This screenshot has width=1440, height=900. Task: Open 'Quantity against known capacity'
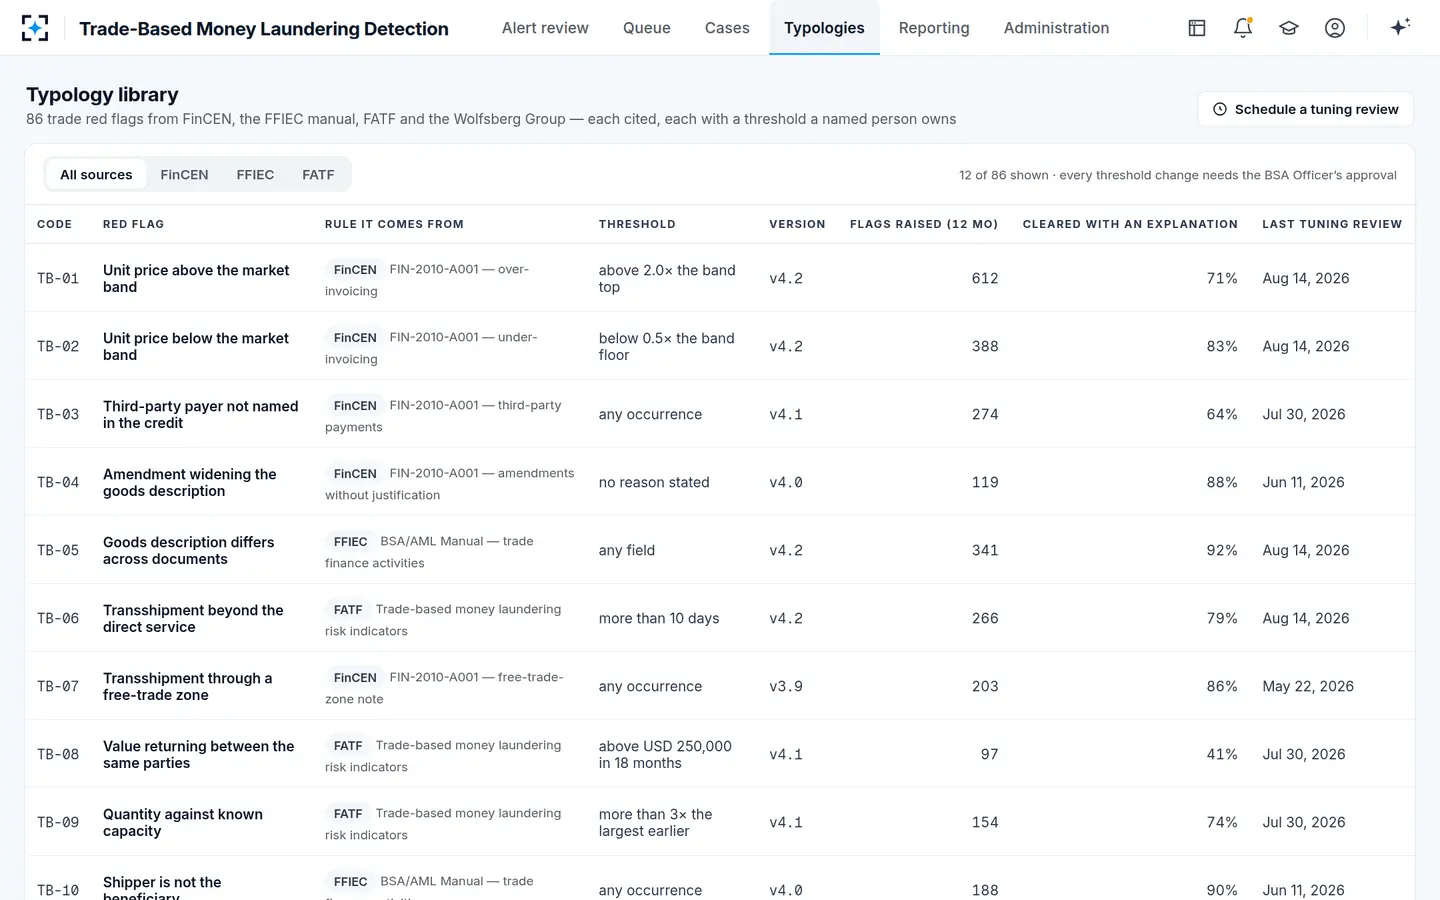click(x=183, y=823)
